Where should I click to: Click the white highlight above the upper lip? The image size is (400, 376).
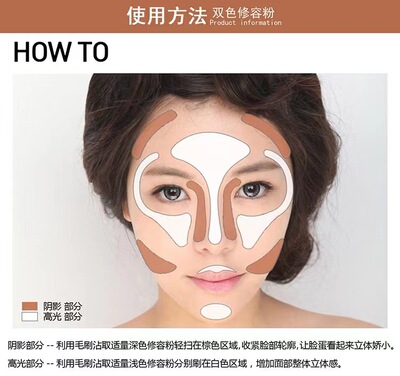(x=217, y=269)
